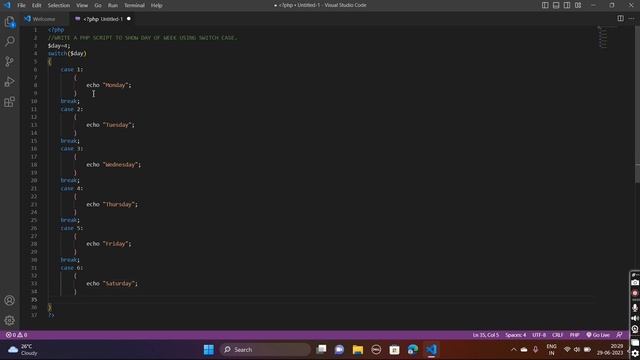Screen dimensions: 640x360
Task: Open the Extensions view
Action: (9, 102)
